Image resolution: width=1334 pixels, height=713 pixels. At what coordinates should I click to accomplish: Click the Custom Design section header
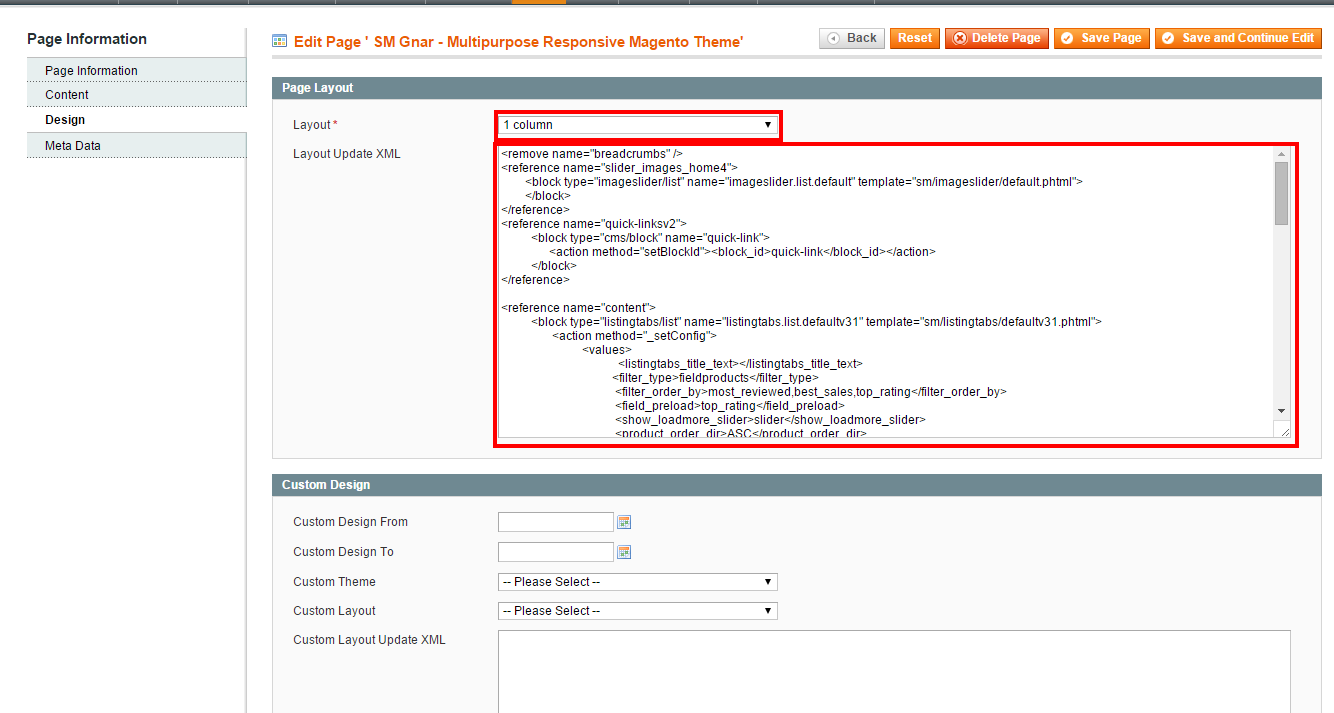click(x=797, y=485)
